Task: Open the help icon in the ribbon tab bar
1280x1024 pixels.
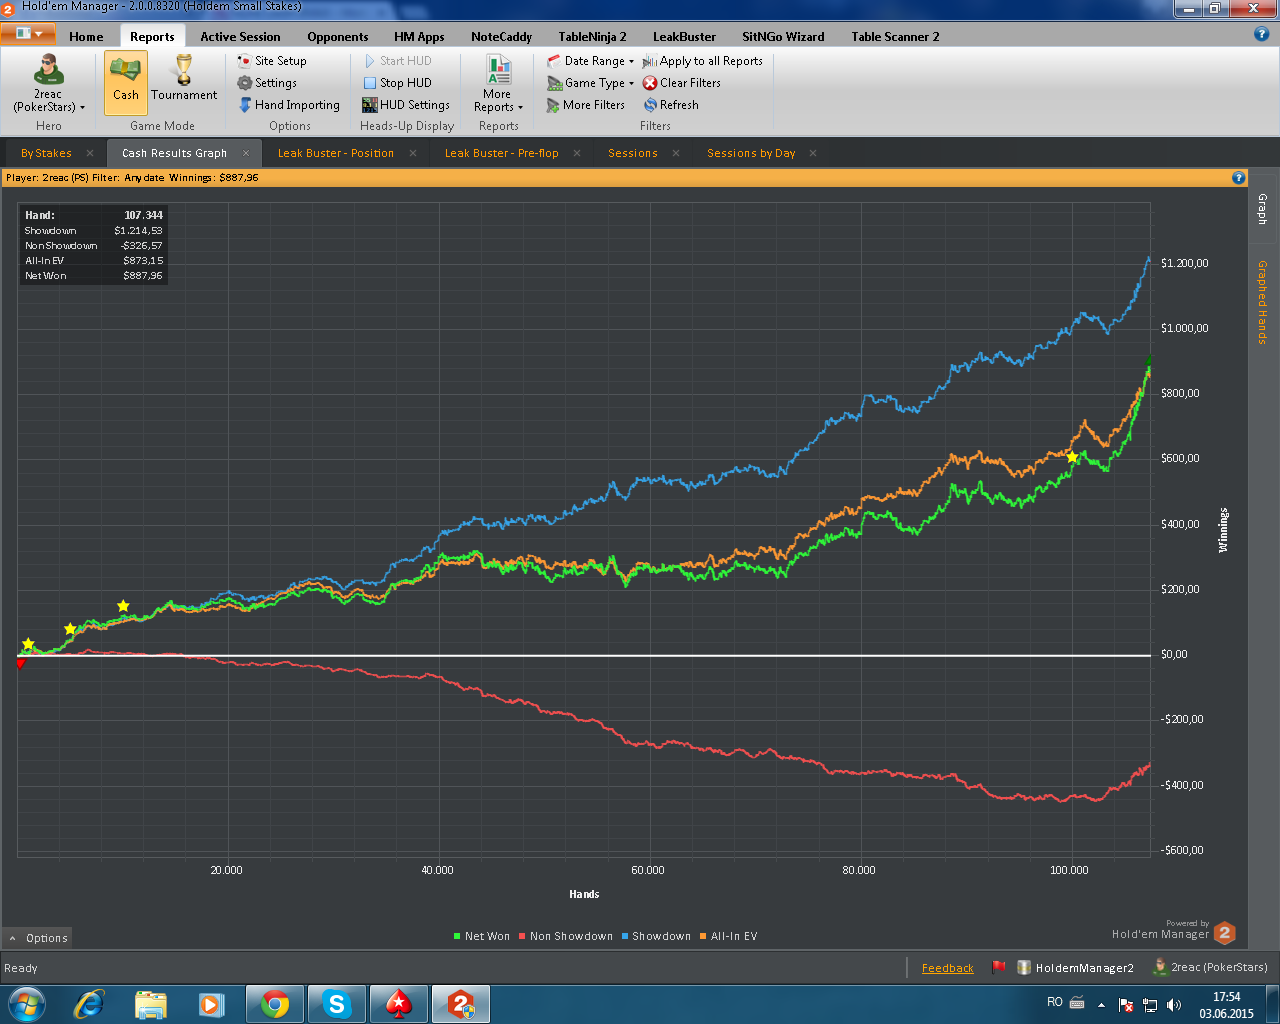Action: (1261, 34)
